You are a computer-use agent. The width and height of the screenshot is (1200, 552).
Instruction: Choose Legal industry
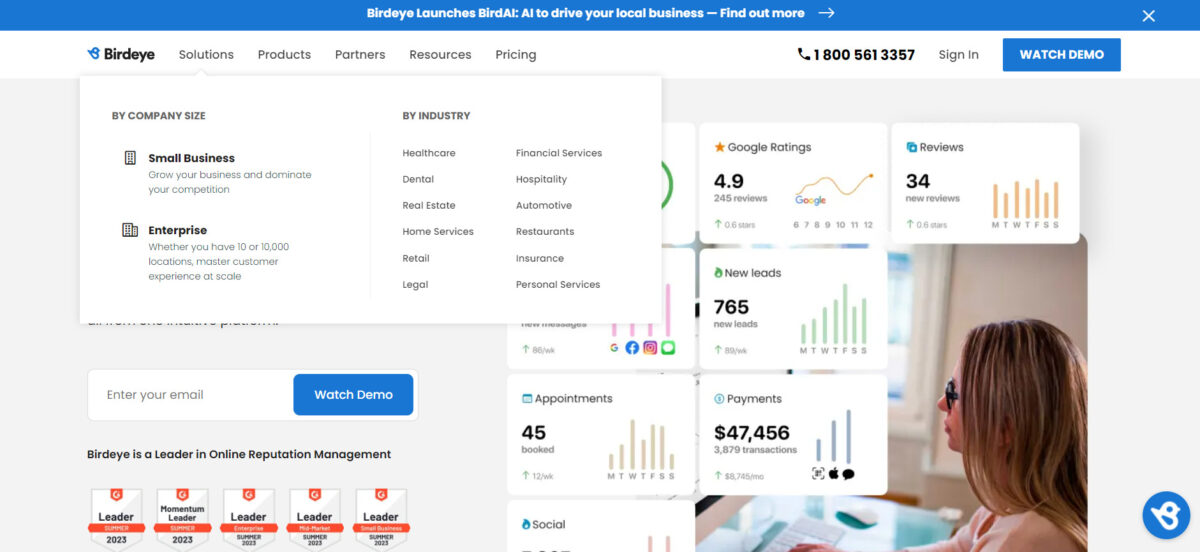[x=415, y=284]
